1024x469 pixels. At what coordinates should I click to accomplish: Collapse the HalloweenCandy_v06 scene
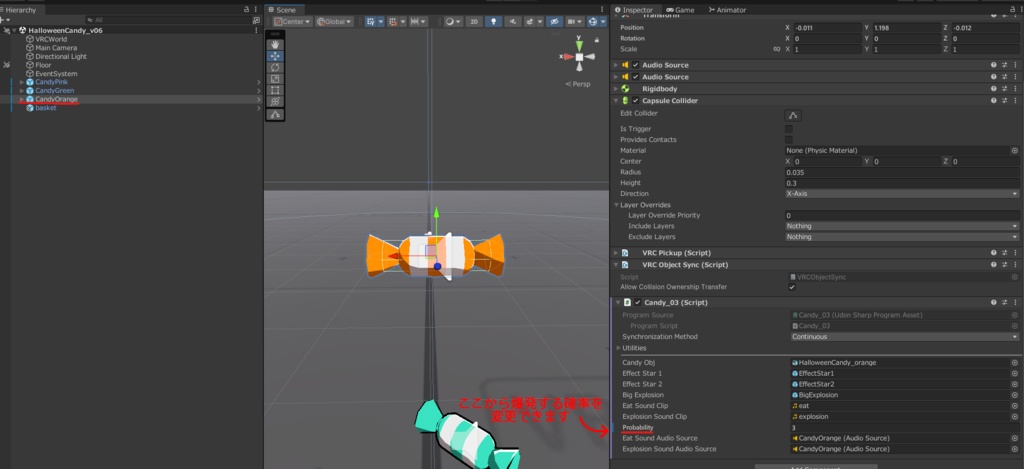(14, 31)
